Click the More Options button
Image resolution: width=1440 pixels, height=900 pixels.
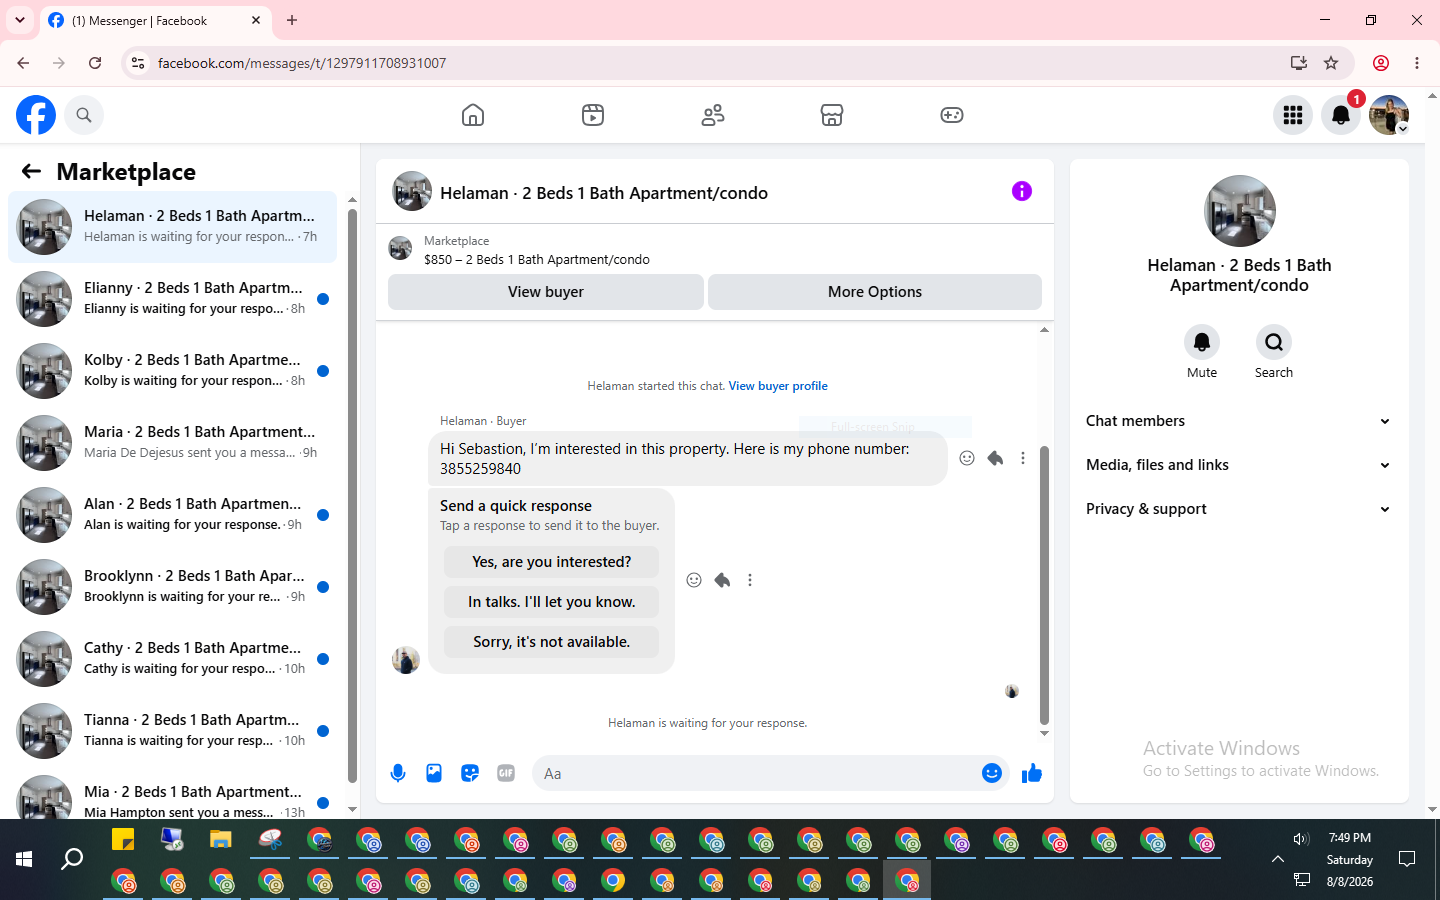tap(875, 292)
